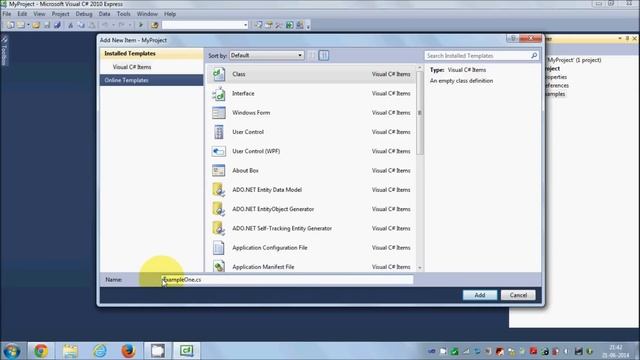Click the Paste toolbar icon
640x360 pixels.
click(92, 25)
